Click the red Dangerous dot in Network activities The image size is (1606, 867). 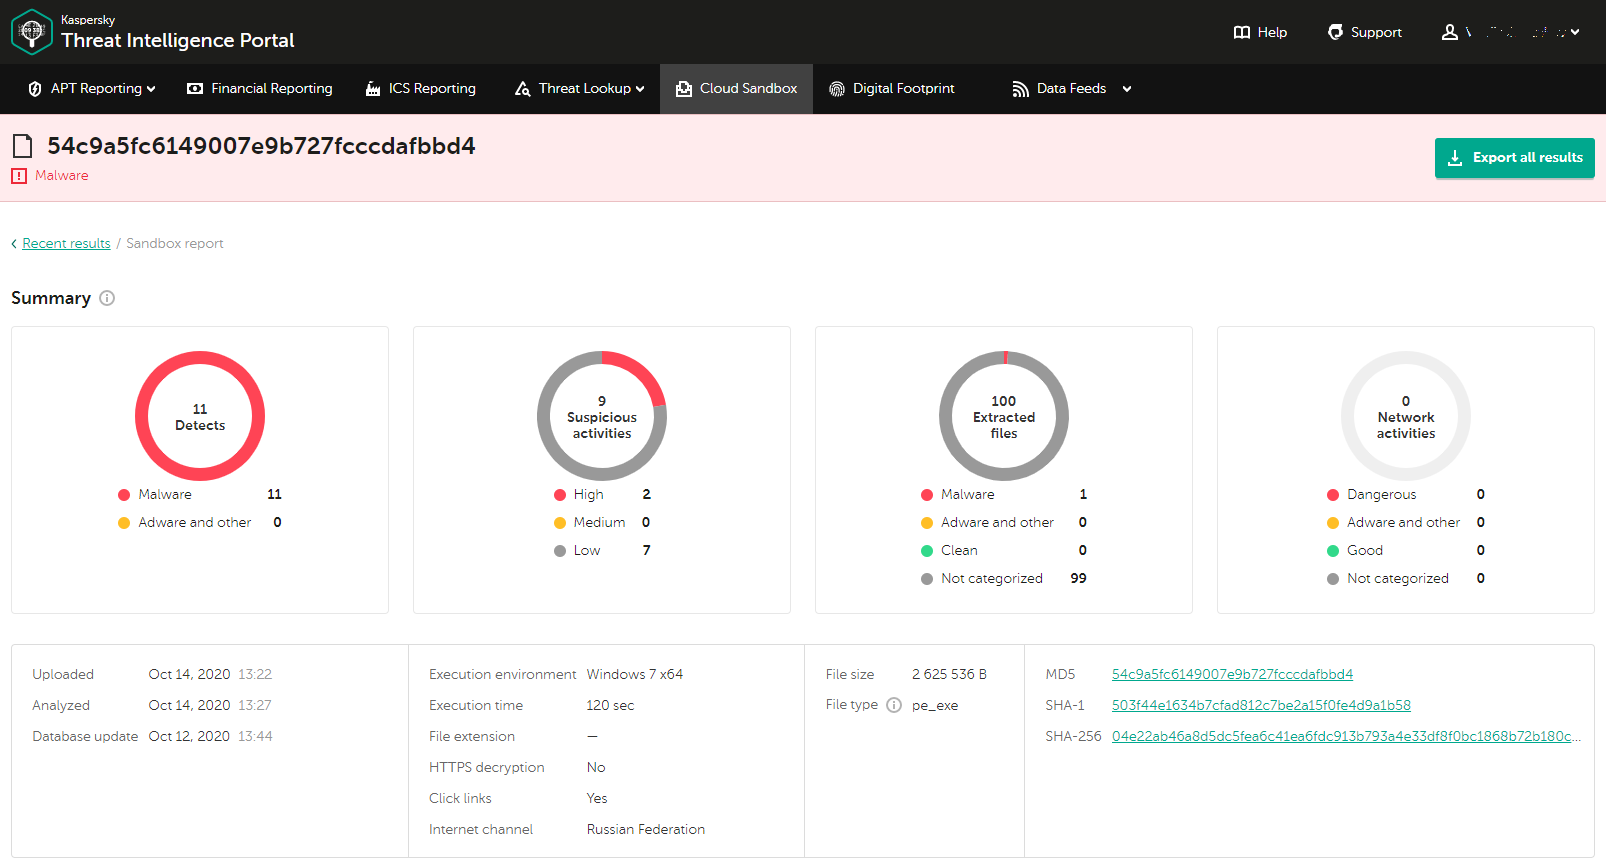point(1333,495)
